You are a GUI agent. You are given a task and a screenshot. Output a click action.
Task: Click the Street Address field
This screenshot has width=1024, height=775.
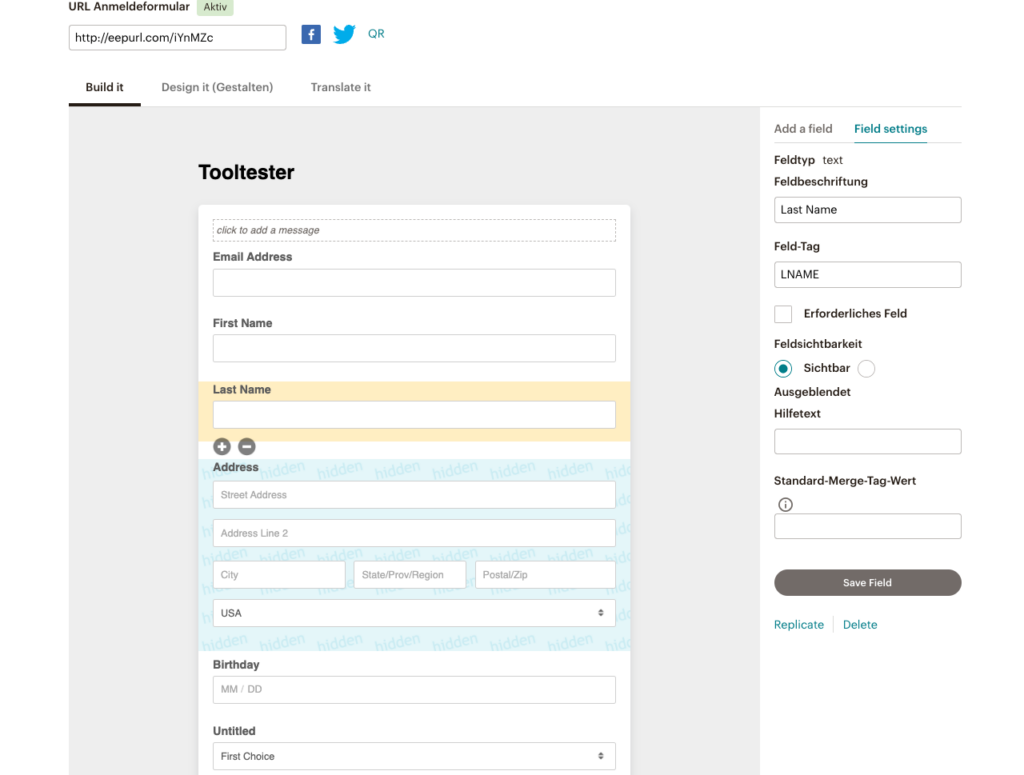414,495
